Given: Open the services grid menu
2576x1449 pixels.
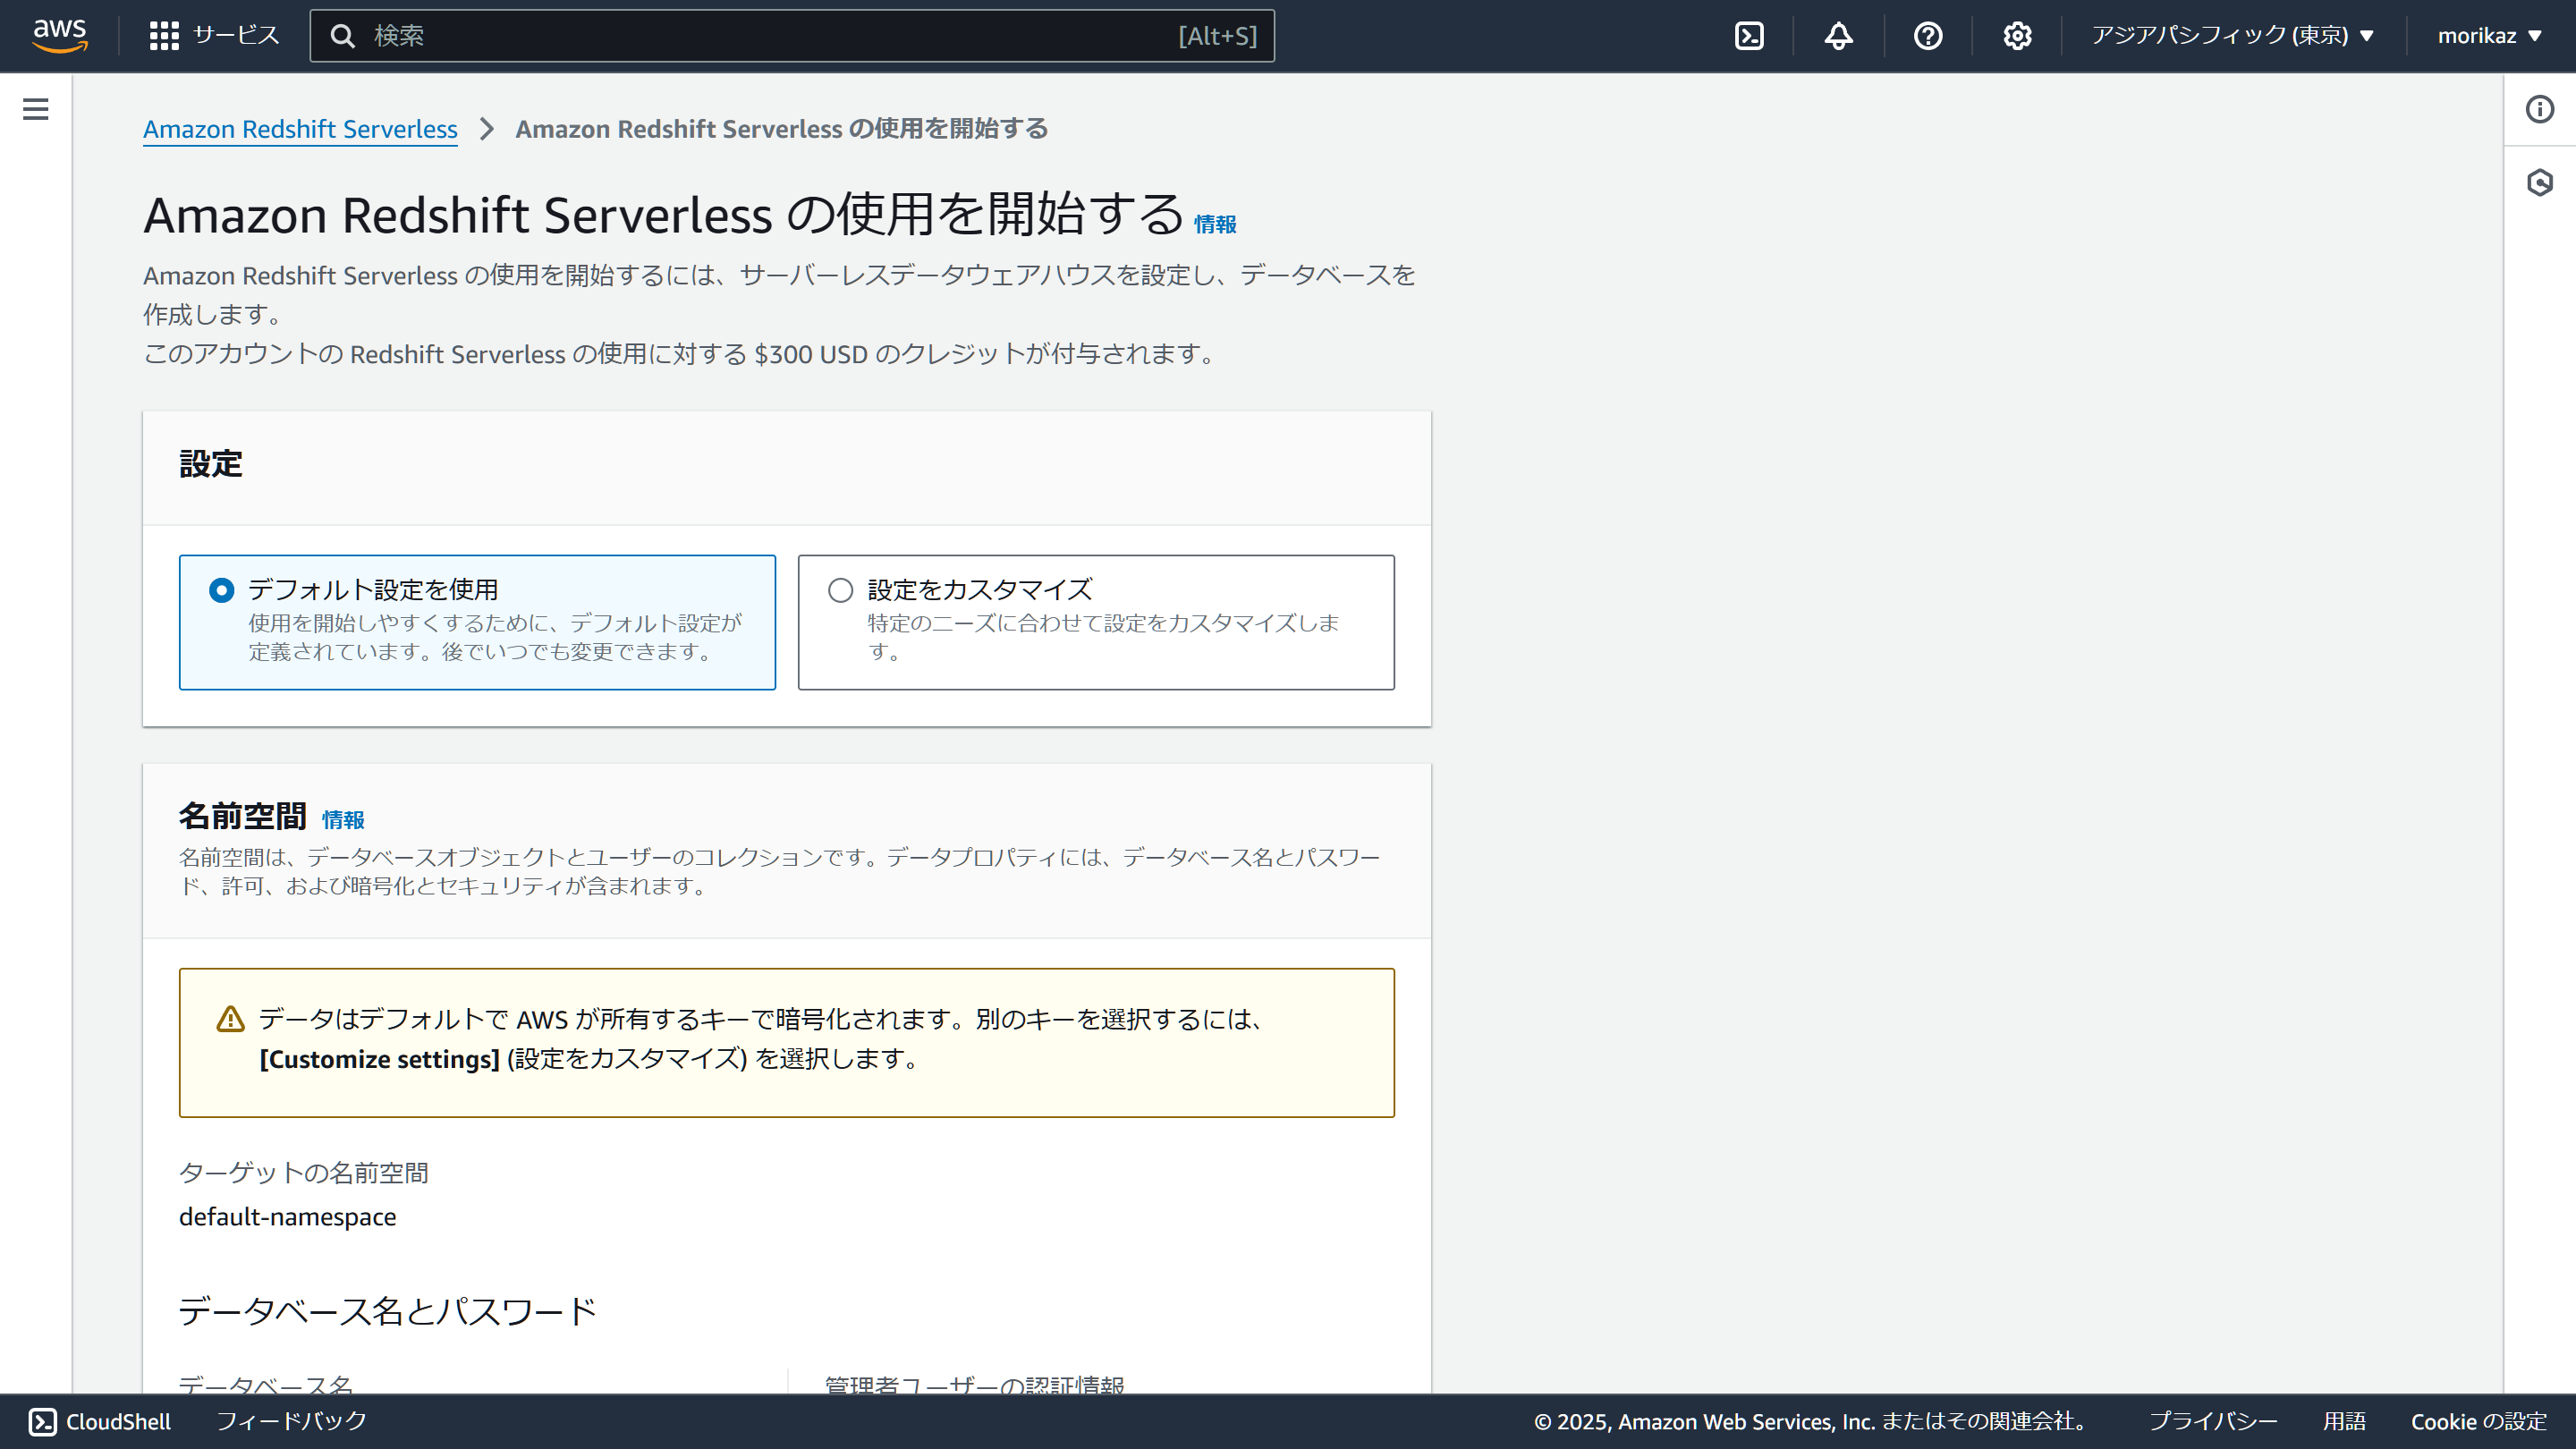Looking at the screenshot, I should click(164, 36).
